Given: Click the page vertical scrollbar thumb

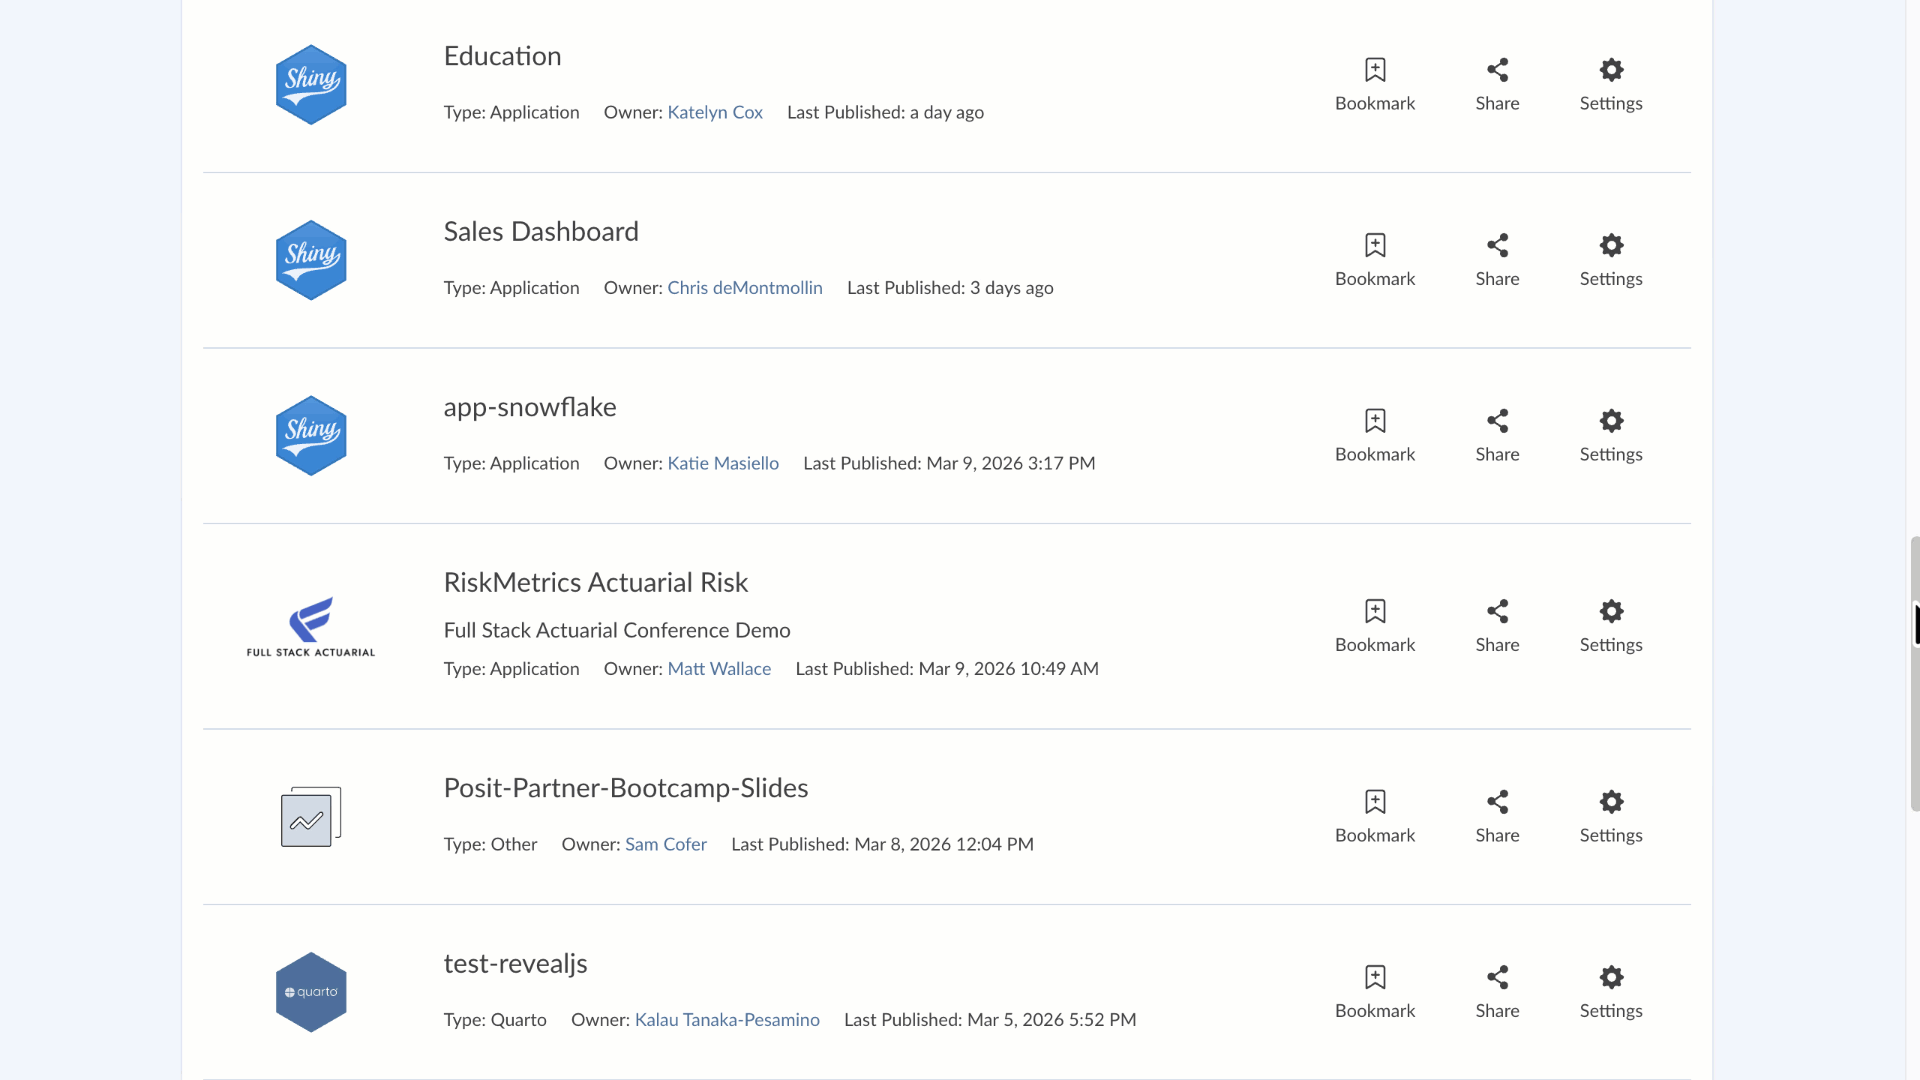Looking at the screenshot, I should (1914, 673).
